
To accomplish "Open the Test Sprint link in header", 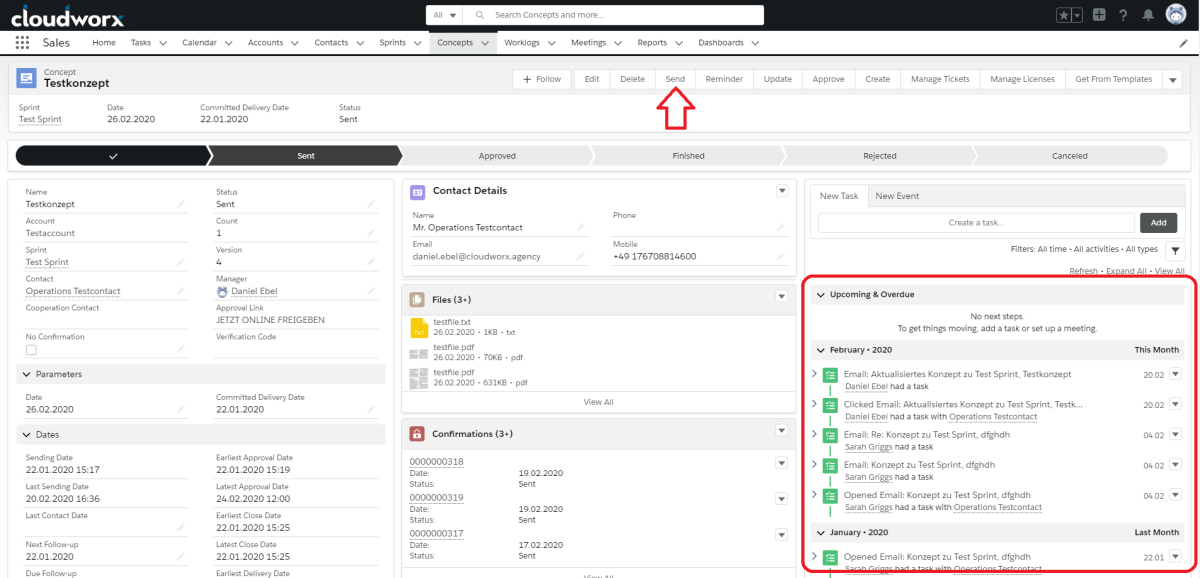I will coord(40,119).
